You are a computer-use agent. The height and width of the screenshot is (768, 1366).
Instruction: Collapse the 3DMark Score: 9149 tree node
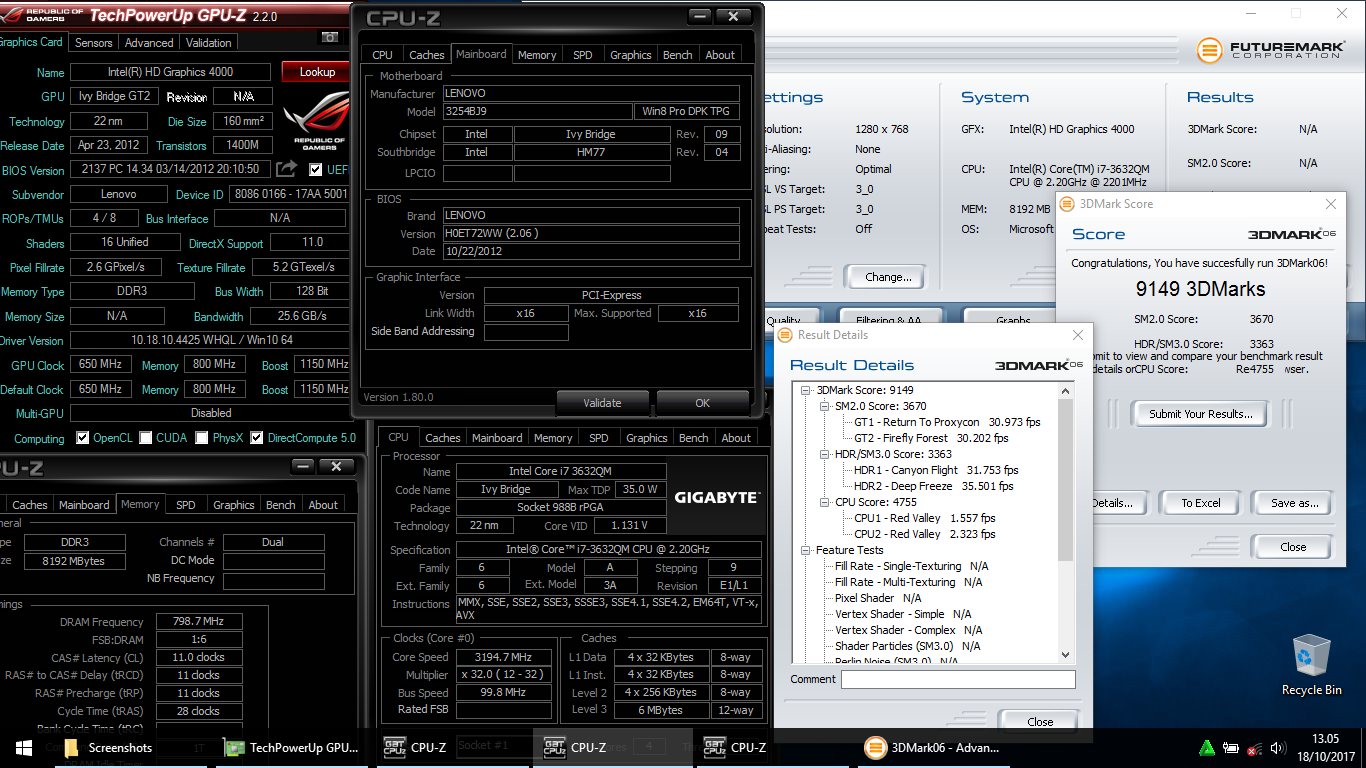pos(806,390)
